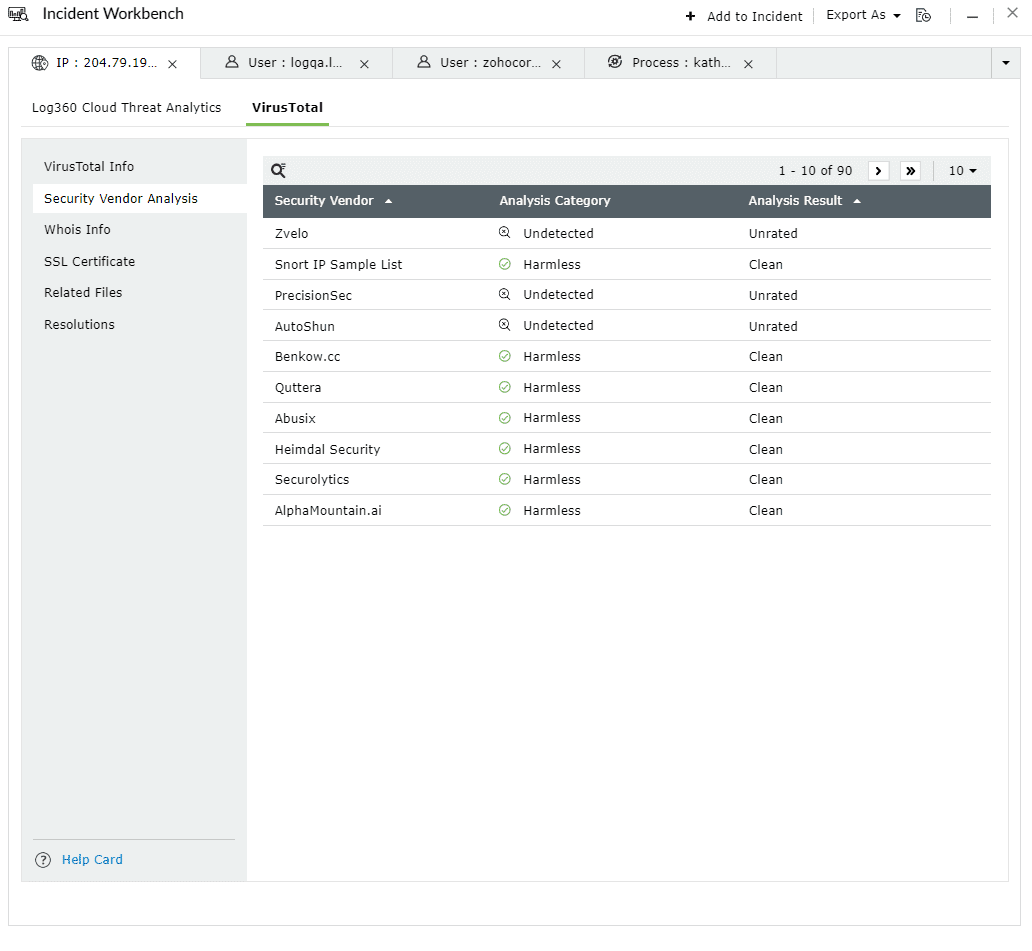Click the plus icon for Add to Incident
Viewport: 1032px width, 951px height.
[x=690, y=16]
